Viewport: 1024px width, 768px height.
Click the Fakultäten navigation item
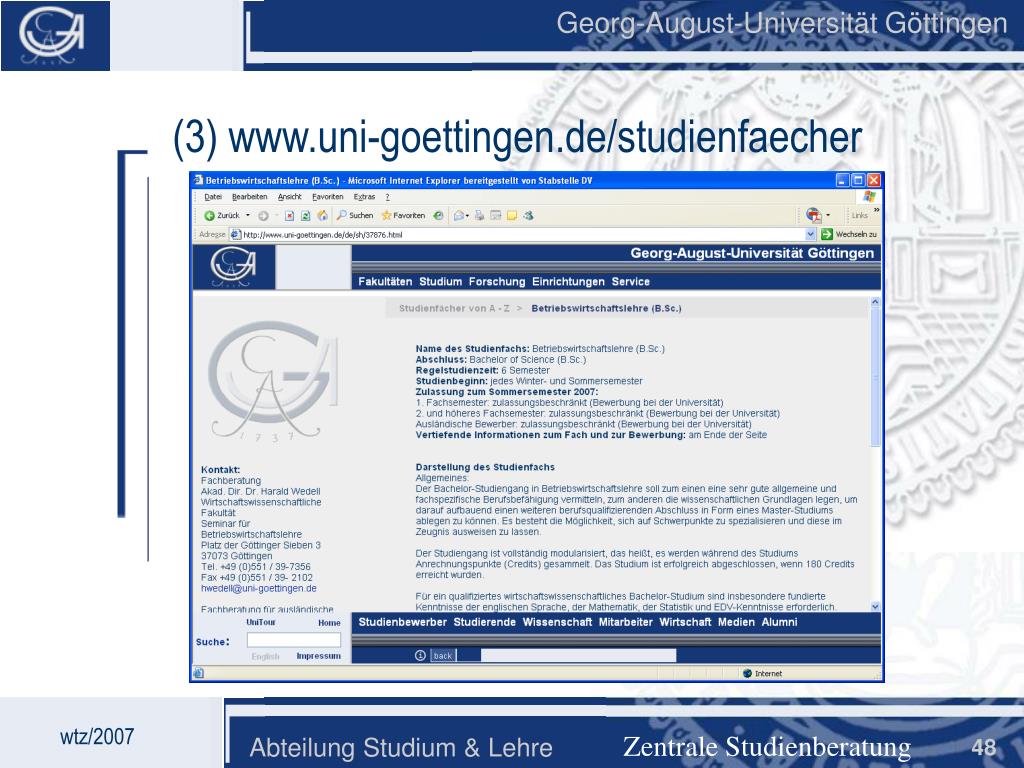coord(385,281)
